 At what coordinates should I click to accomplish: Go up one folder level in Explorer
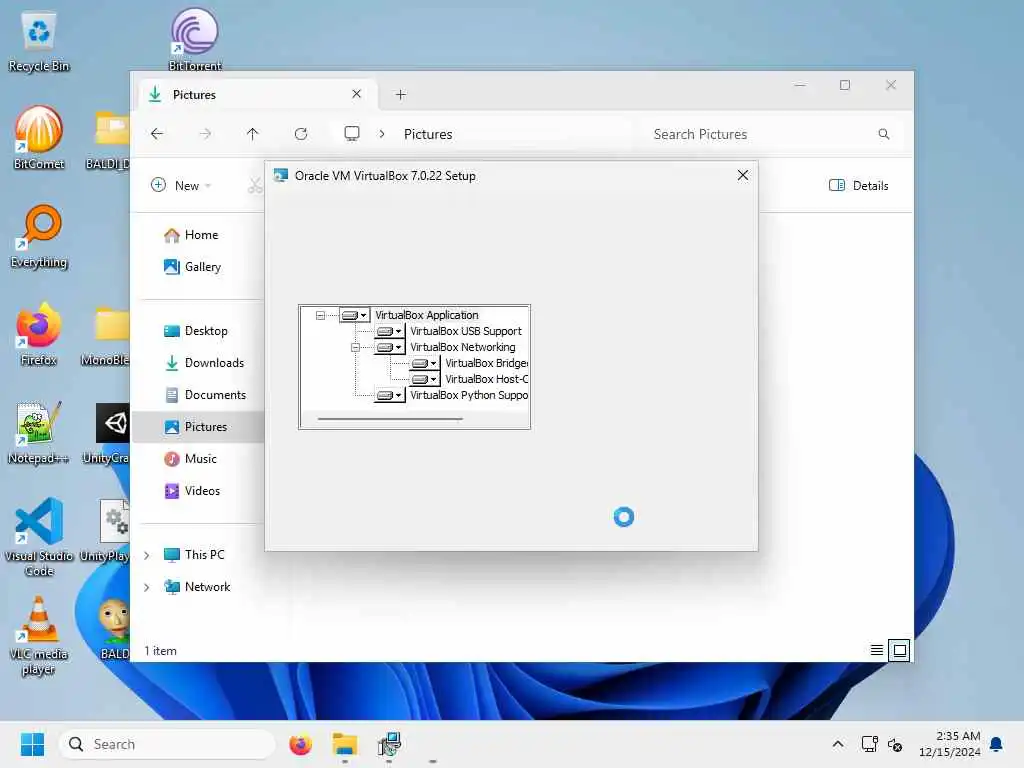coord(253,134)
